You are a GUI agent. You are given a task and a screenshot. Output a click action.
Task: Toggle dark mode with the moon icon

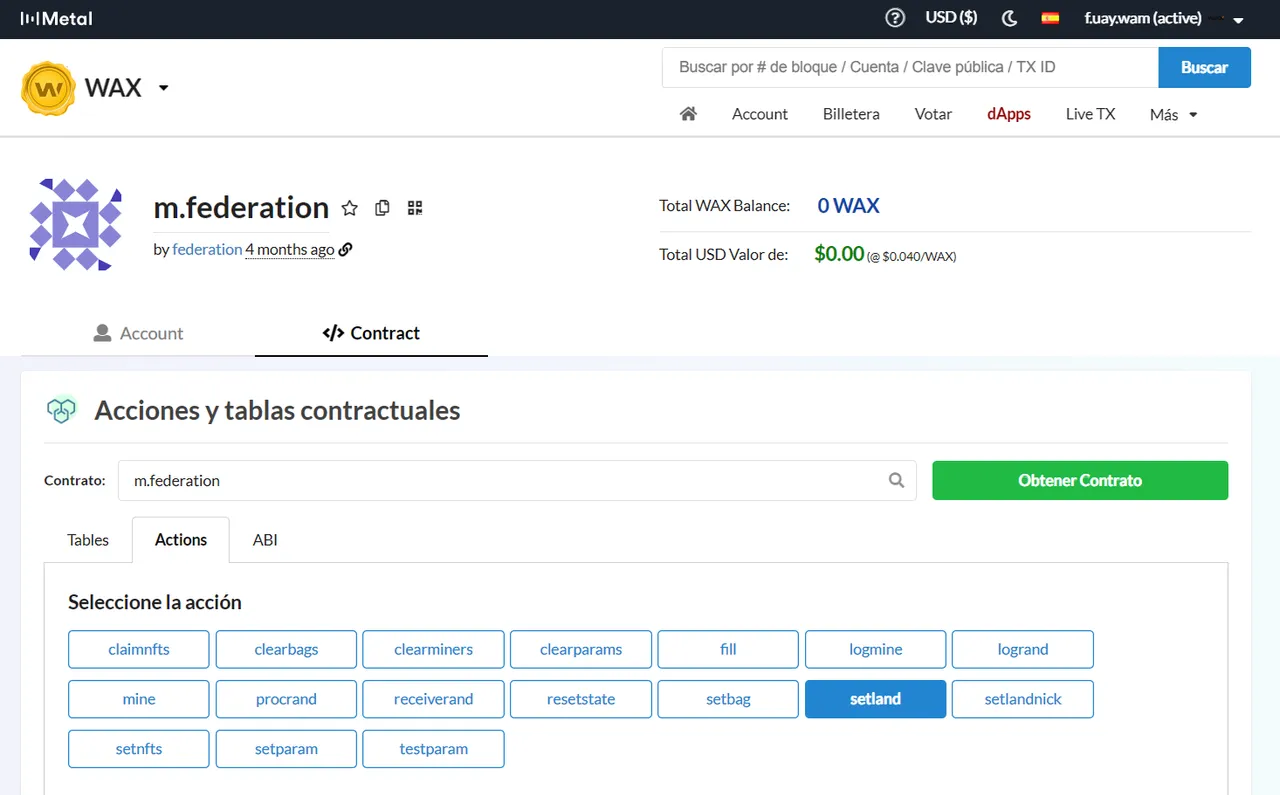coord(1010,18)
